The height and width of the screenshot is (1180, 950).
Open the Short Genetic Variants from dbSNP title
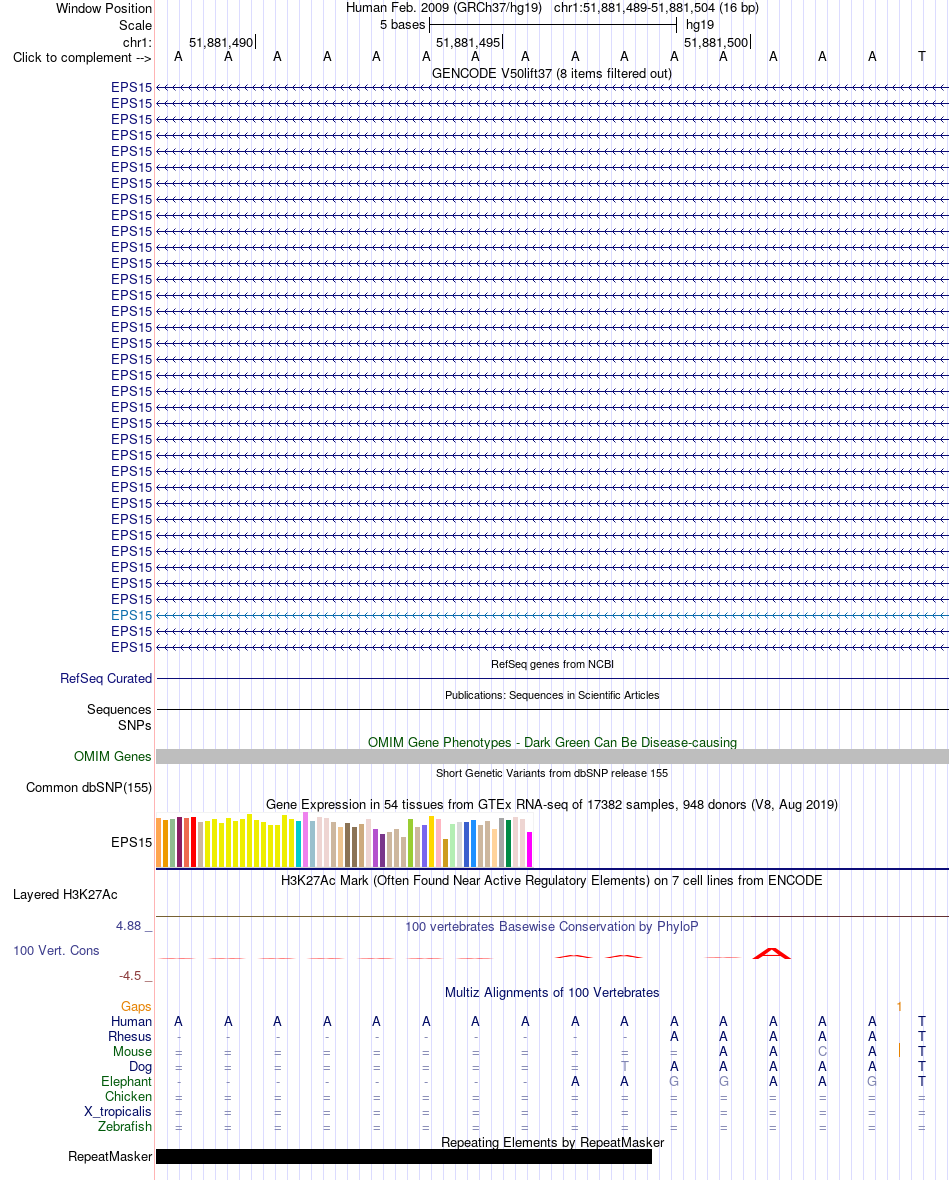coord(552,773)
